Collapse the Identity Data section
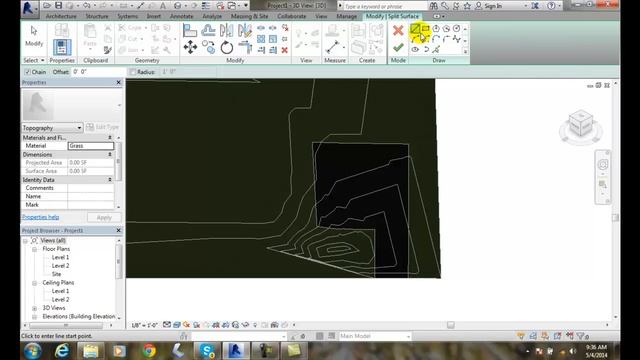 [110, 180]
